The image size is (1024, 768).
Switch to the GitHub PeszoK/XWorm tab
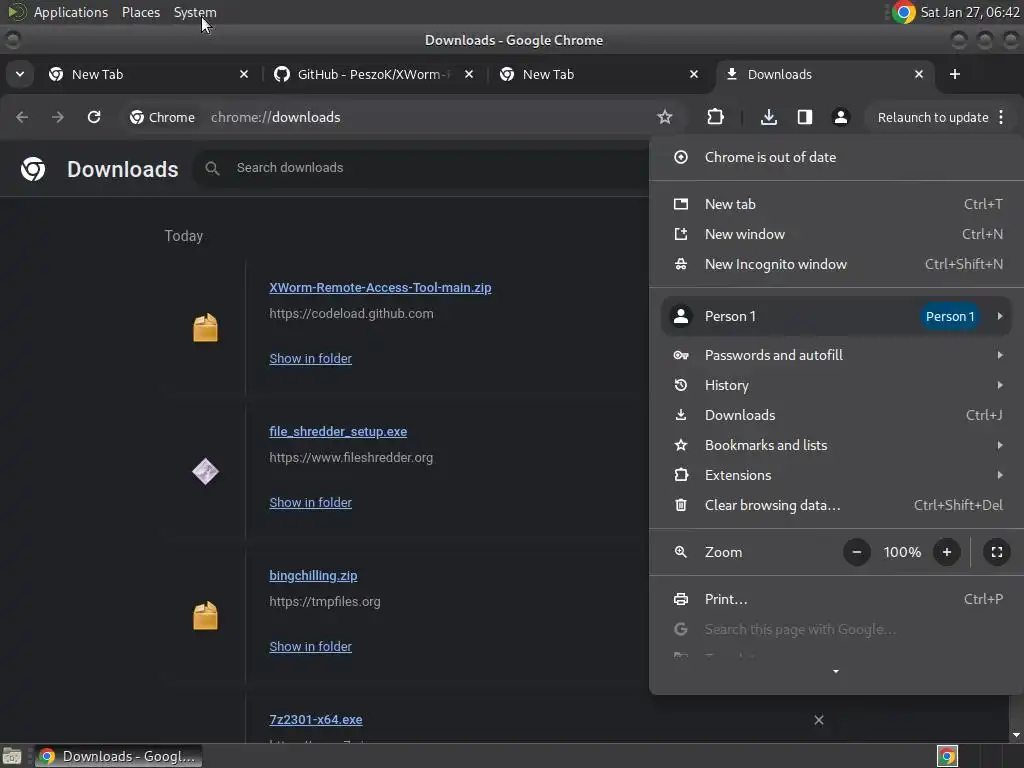(x=374, y=74)
